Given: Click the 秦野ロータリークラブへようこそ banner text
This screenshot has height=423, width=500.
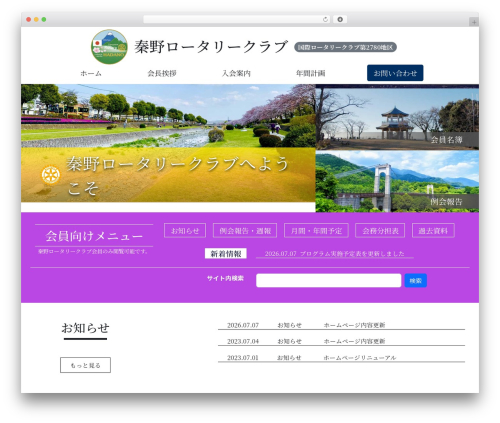Looking at the screenshot, I should coord(177,176).
